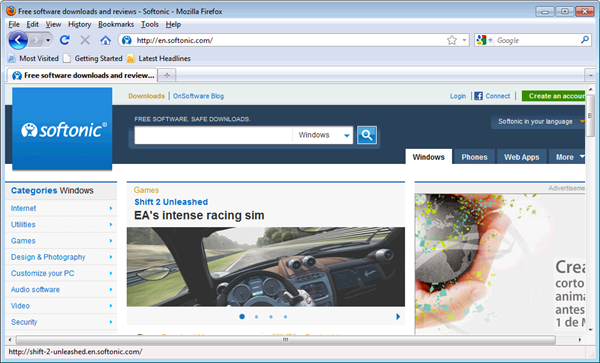Select the Free software downloads browser tab
Image resolution: width=600 pixels, height=363 pixels.
point(83,75)
